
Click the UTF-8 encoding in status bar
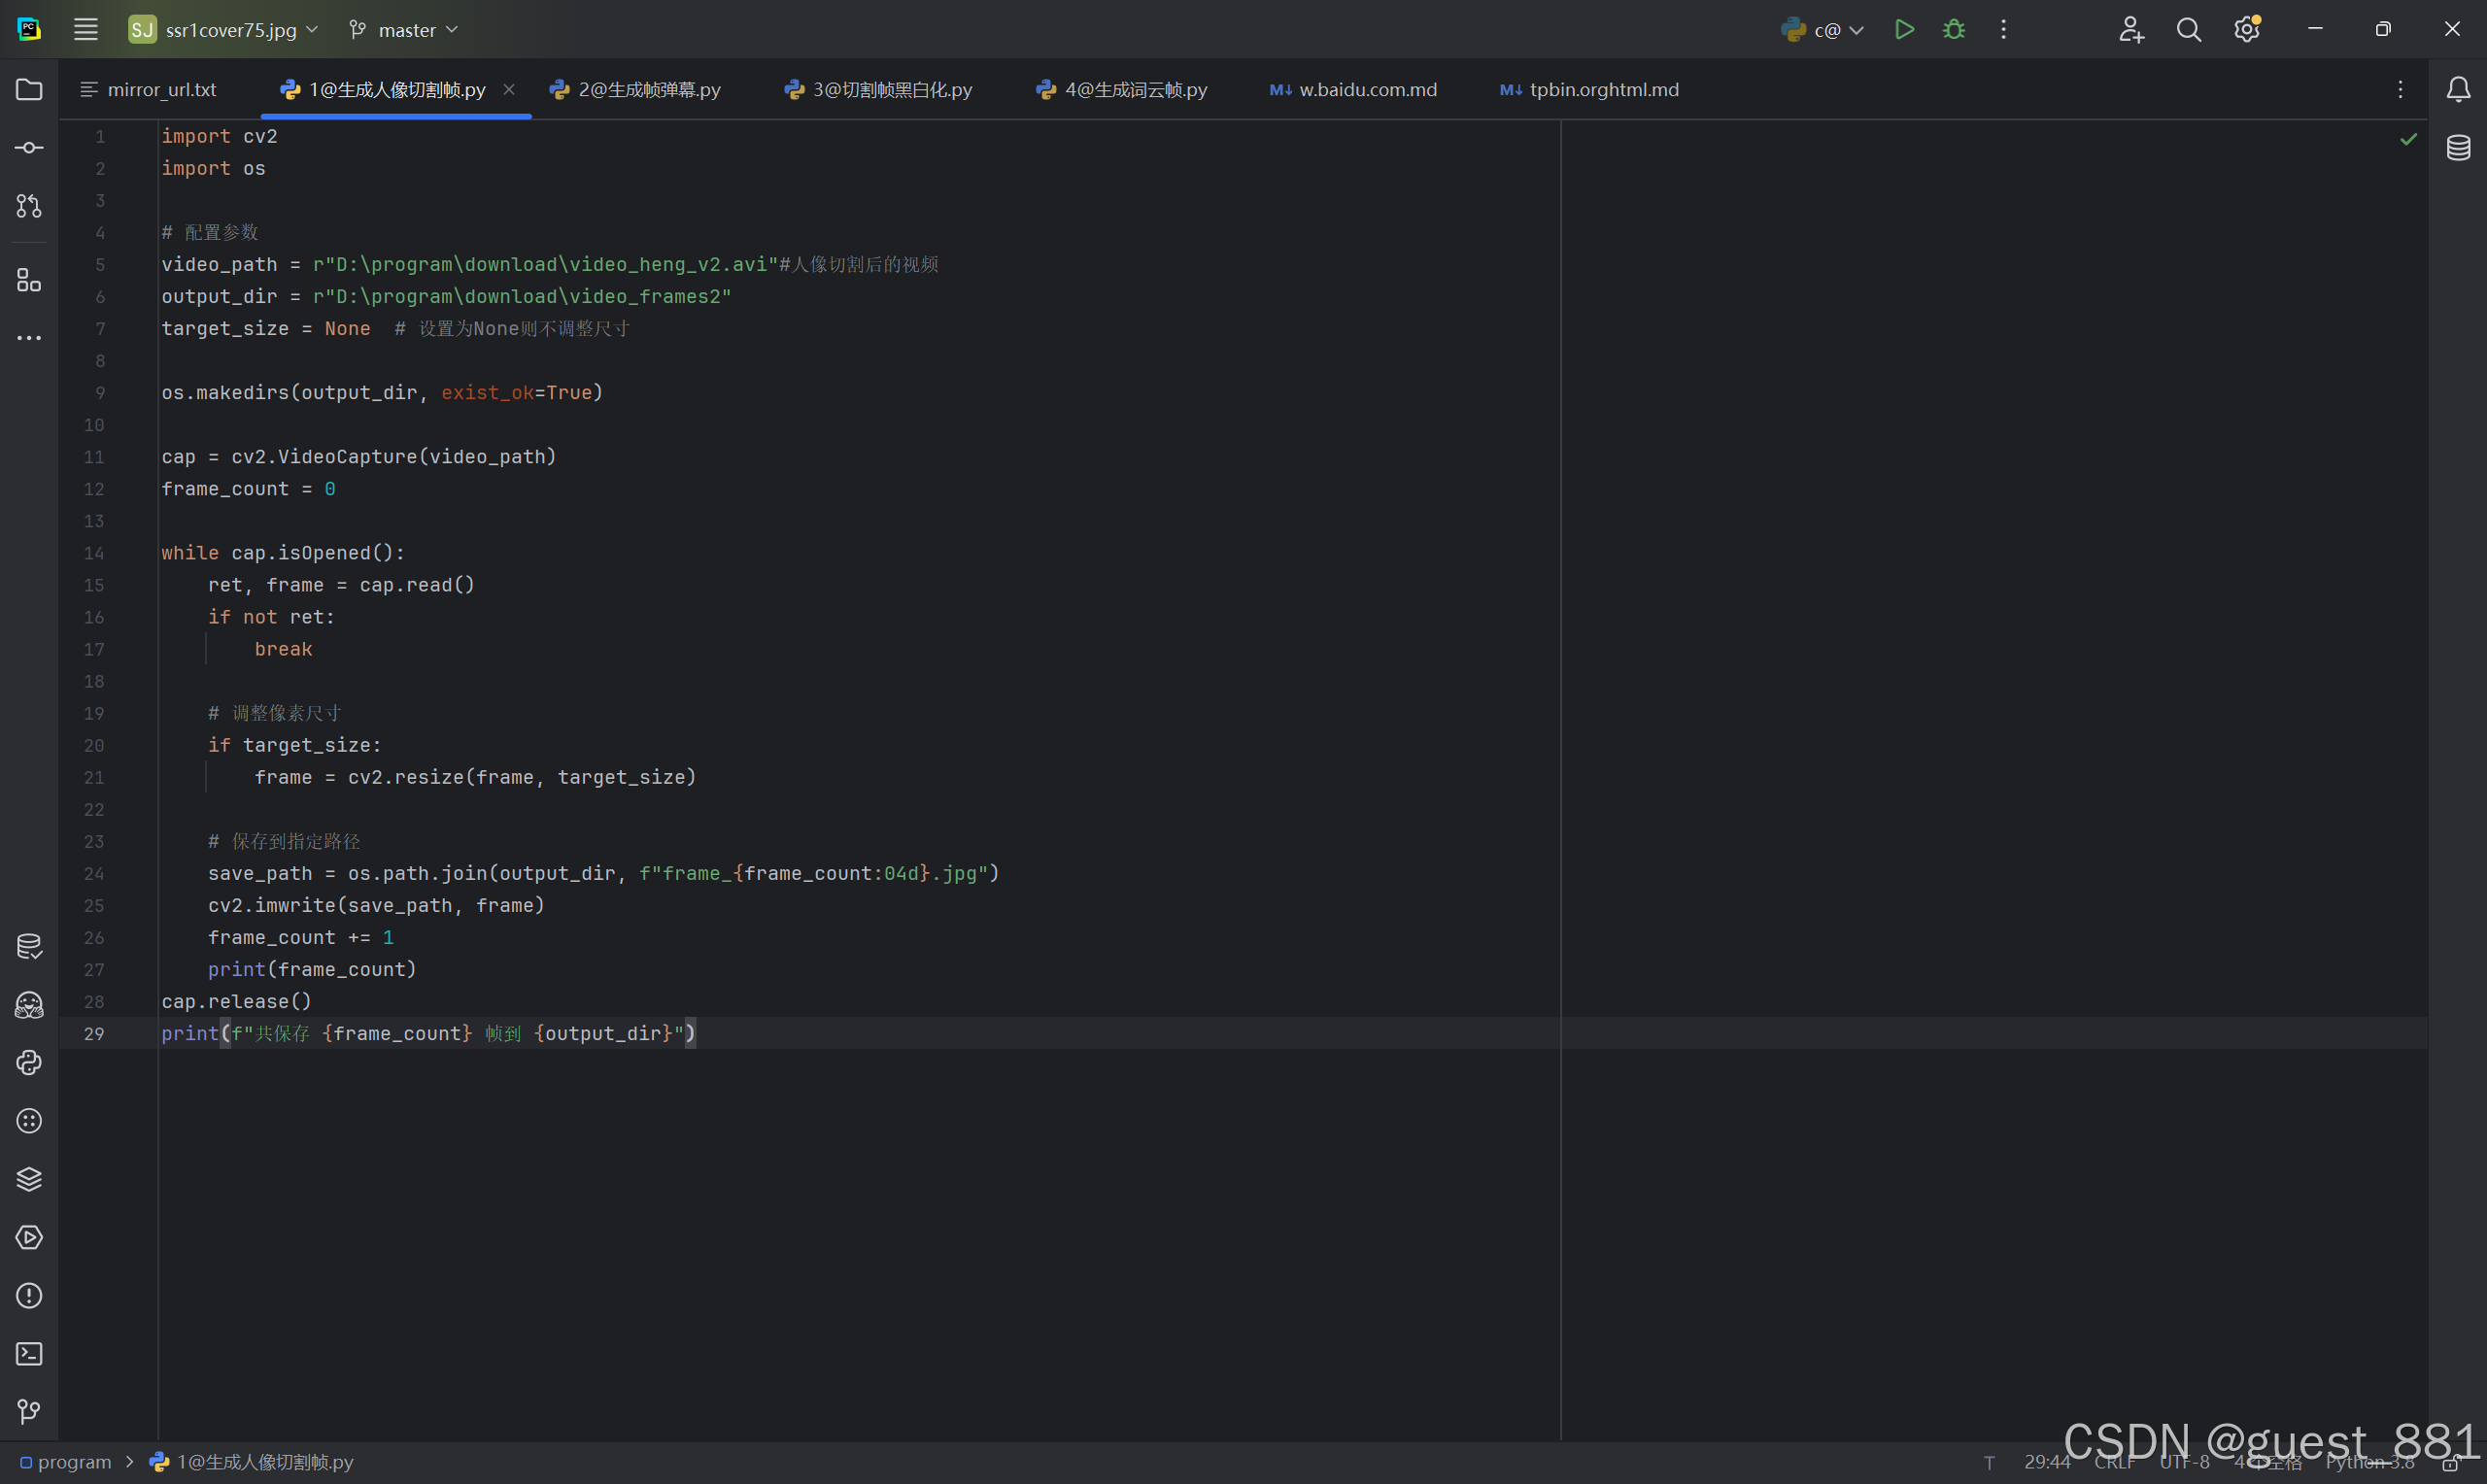[2184, 1462]
